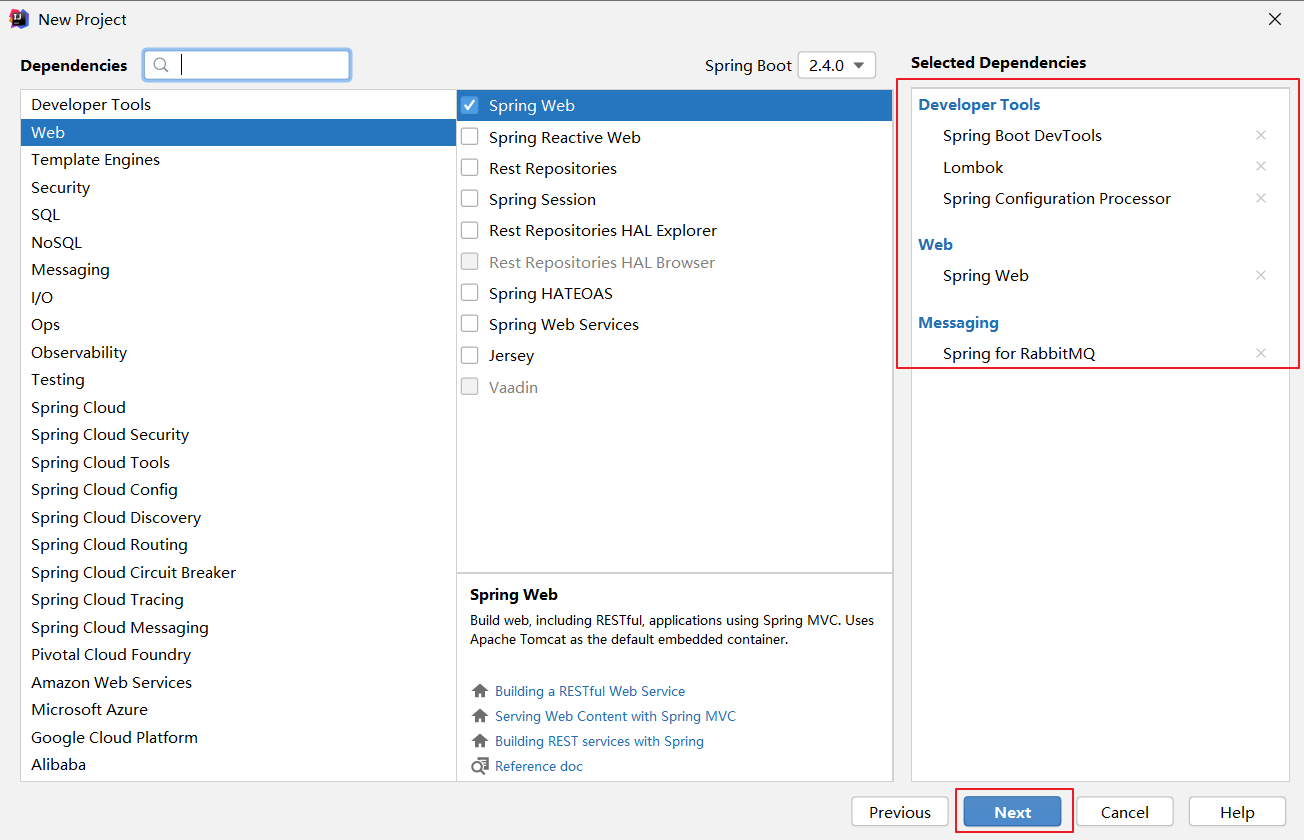The width and height of the screenshot is (1304, 840).
Task: Tick the Jersey checkbox
Action: click(470, 355)
